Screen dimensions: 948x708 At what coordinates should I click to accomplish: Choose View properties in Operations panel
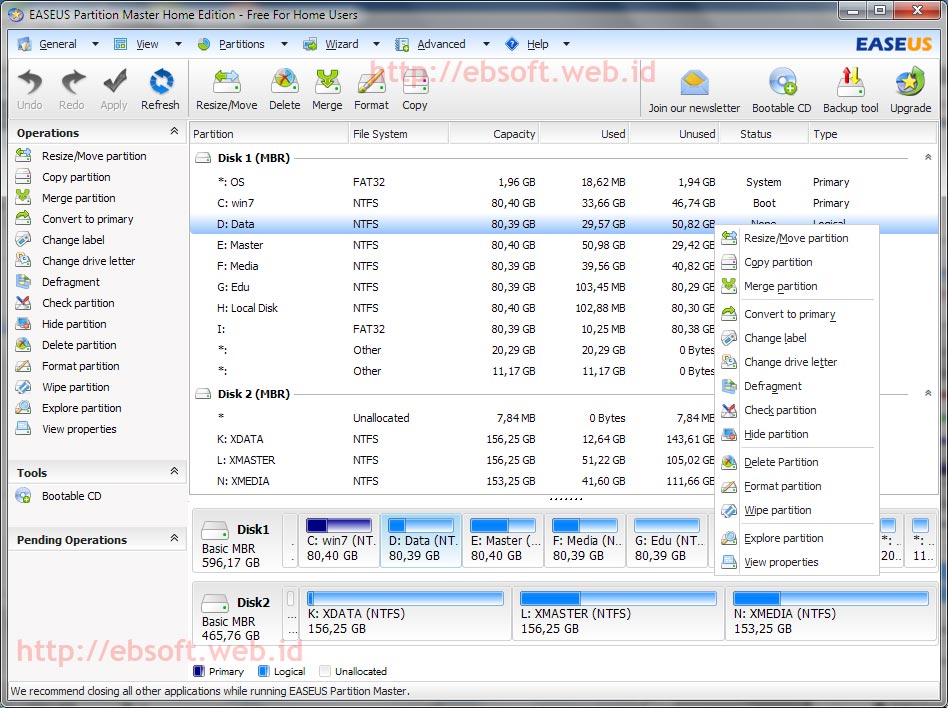click(x=66, y=429)
